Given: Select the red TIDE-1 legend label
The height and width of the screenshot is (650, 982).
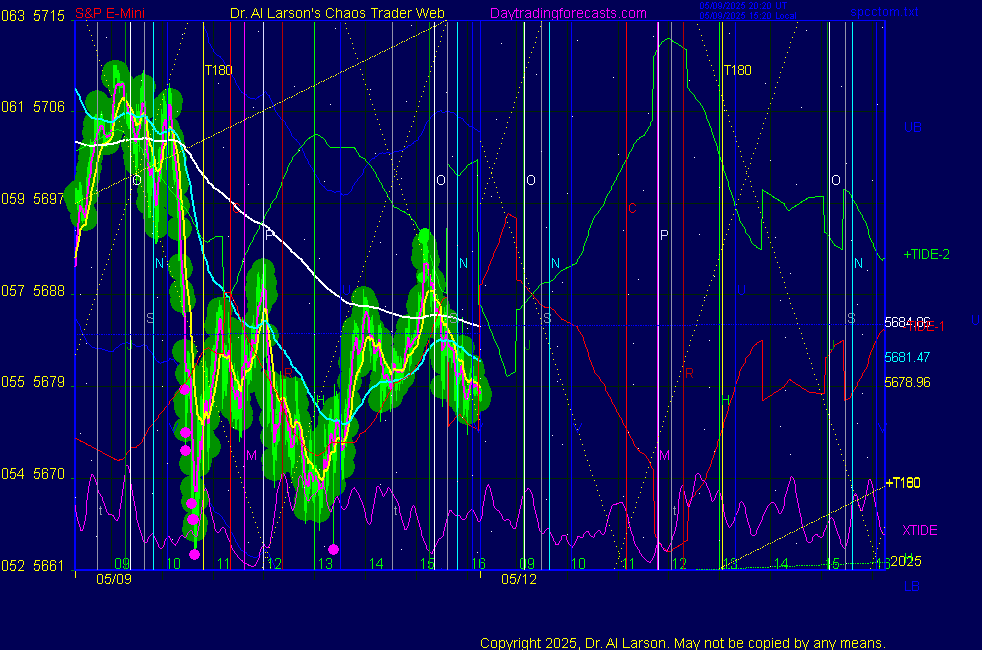Looking at the screenshot, I should (926, 326).
